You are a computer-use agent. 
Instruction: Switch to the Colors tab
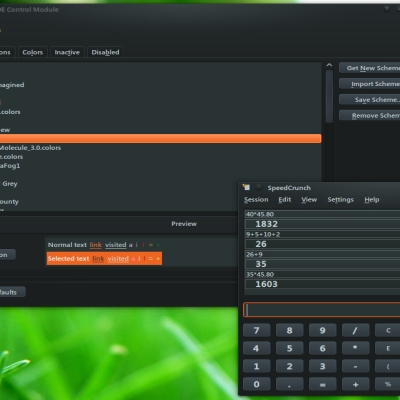(32, 52)
